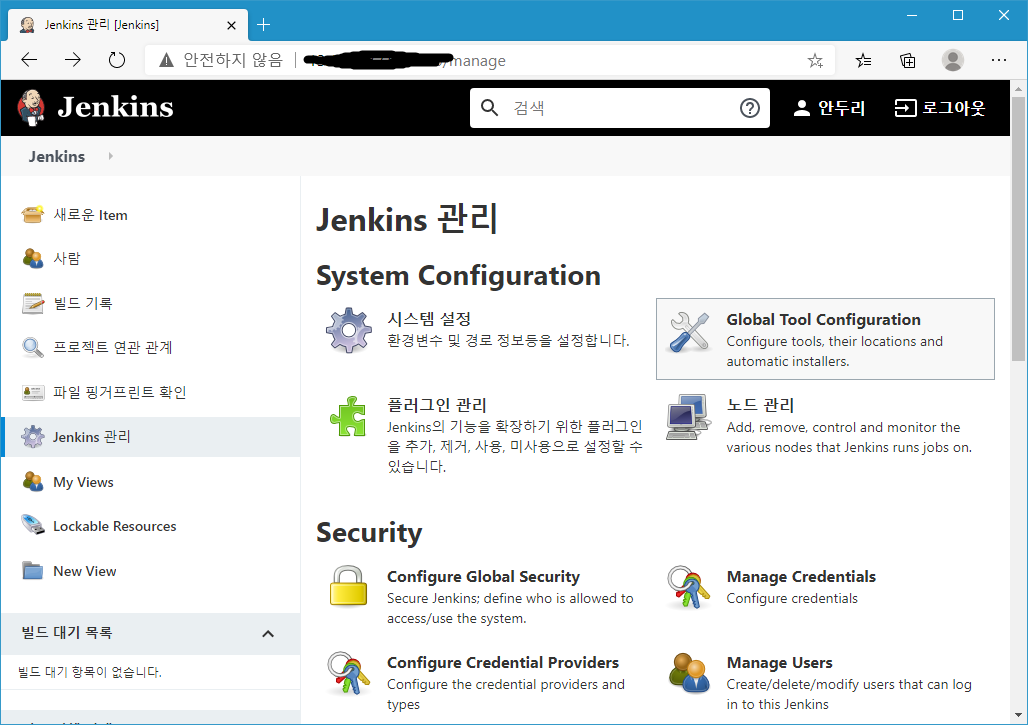The image size is (1028, 725).
Task: Close the Jenkins 관리 browser tab
Action: click(x=231, y=26)
